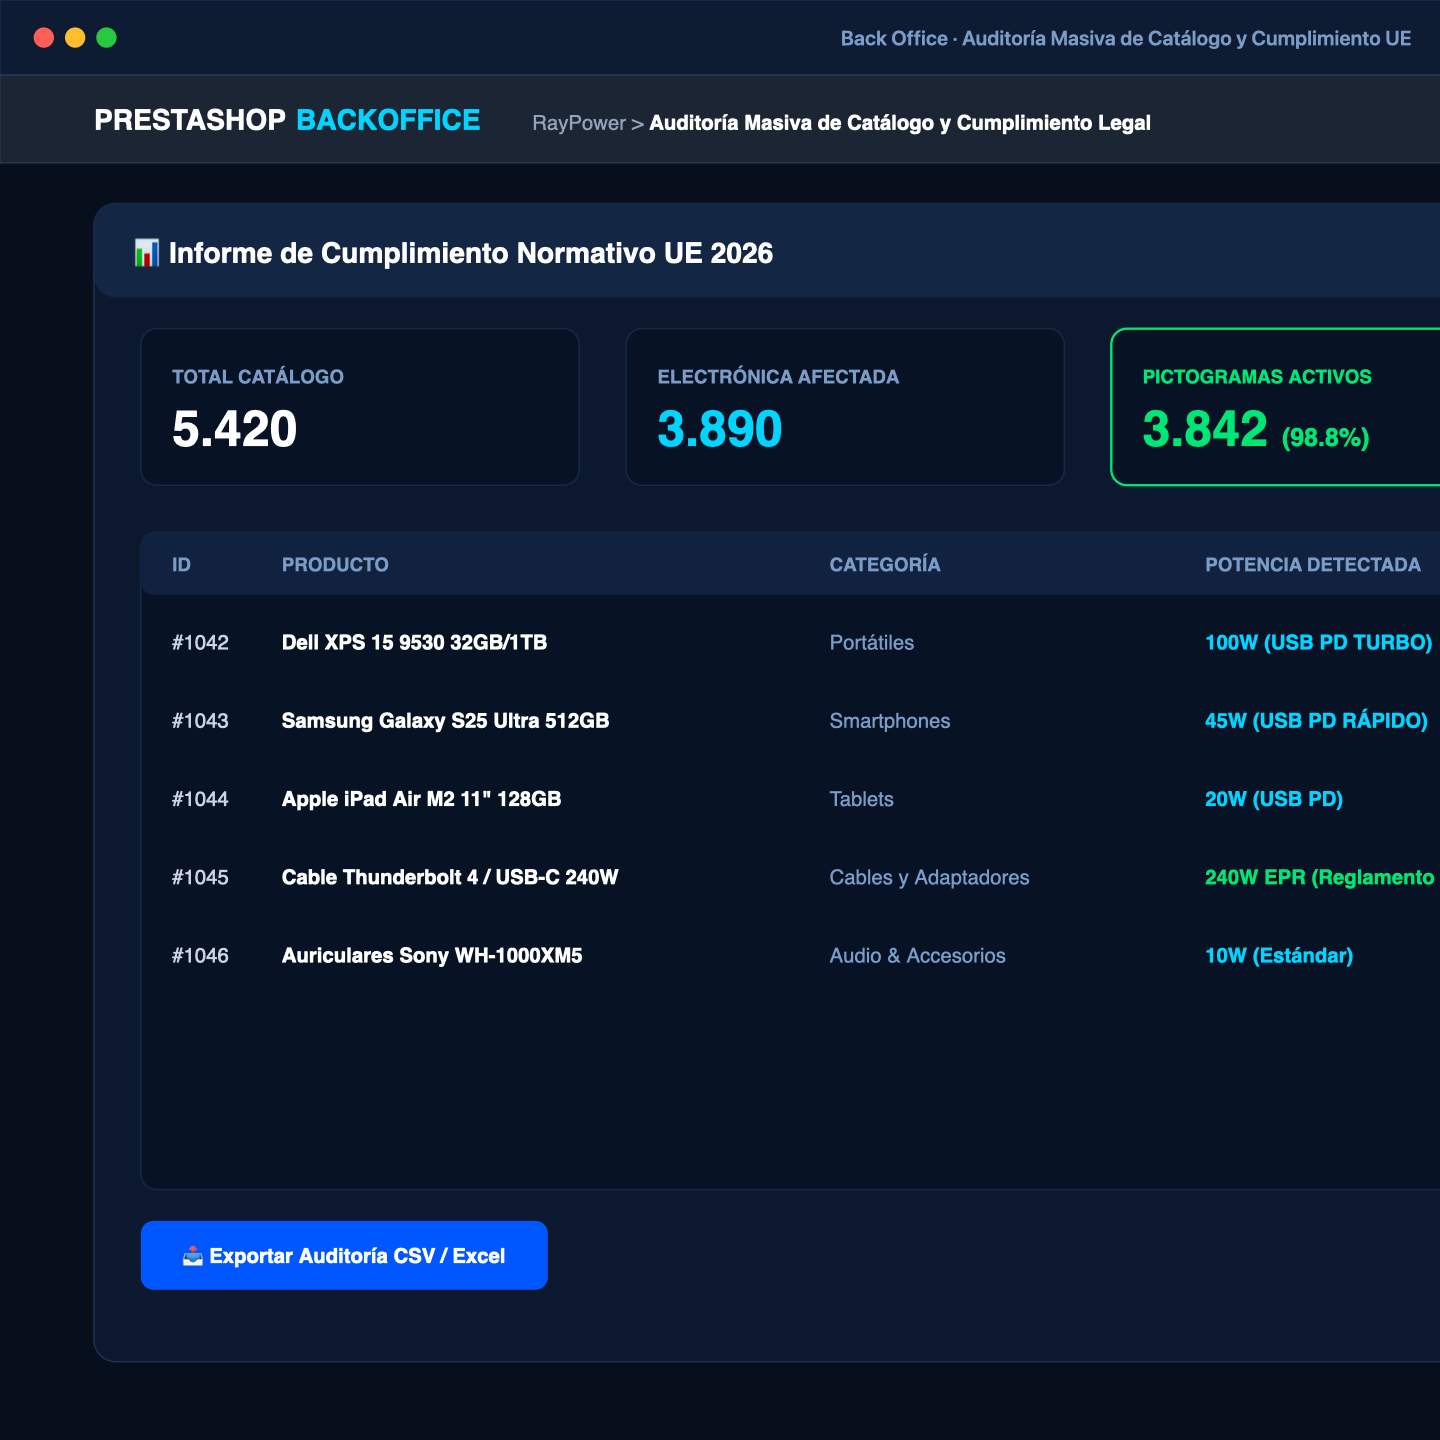Open the Total Catálogo 5.420 card

[360, 407]
